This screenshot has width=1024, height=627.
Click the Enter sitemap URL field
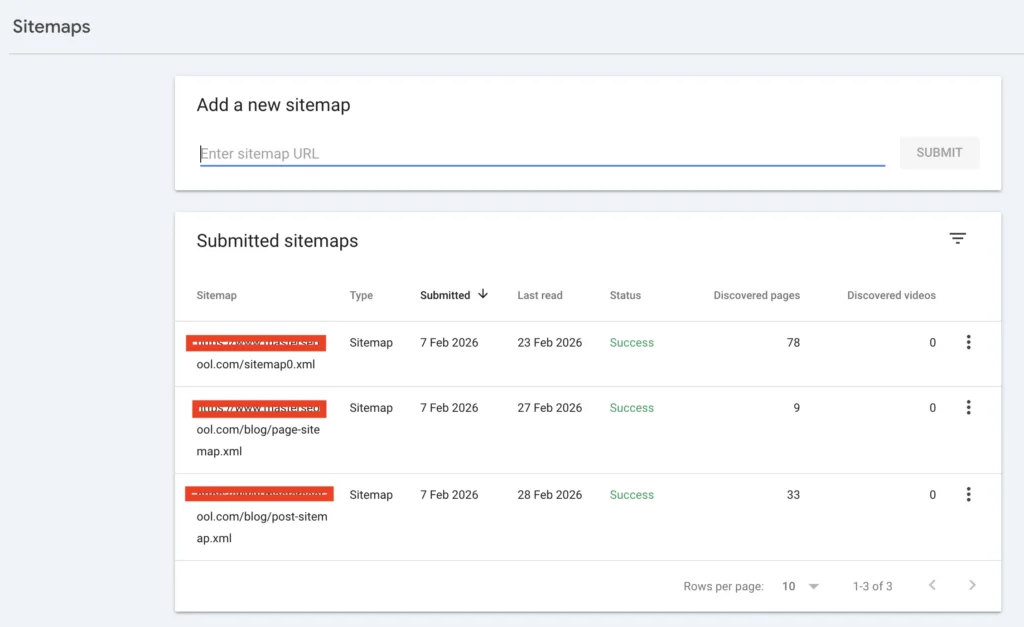click(x=540, y=152)
